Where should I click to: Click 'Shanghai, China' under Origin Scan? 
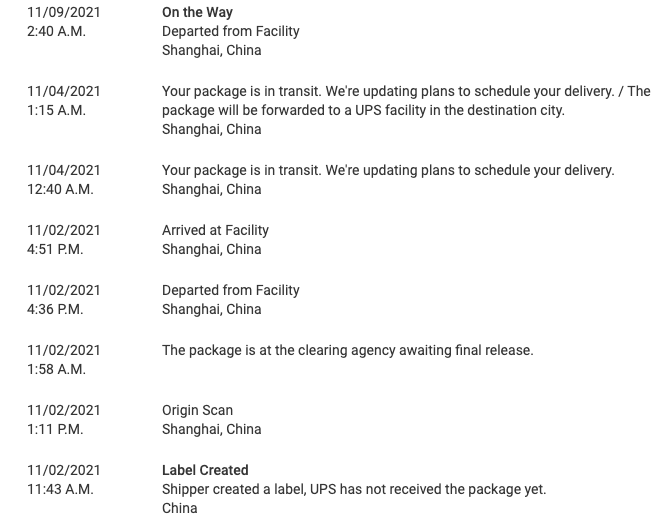211,429
